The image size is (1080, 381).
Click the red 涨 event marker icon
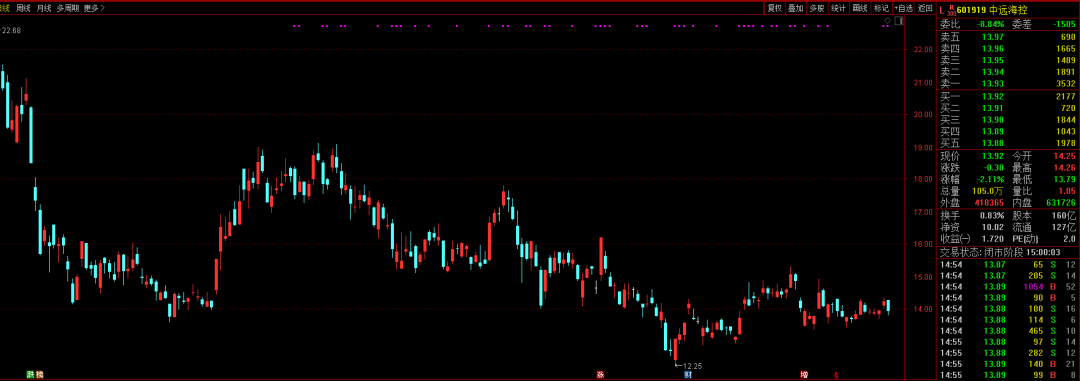point(600,375)
